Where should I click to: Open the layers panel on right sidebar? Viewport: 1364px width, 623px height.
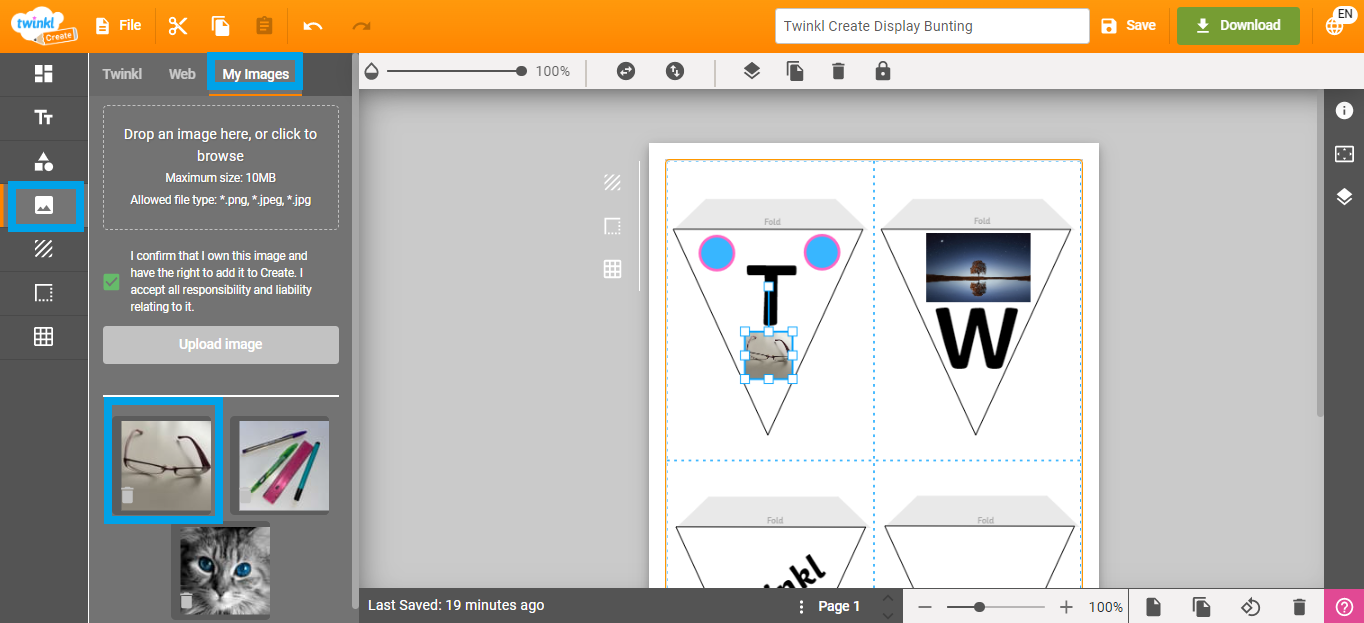coord(1344,197)
